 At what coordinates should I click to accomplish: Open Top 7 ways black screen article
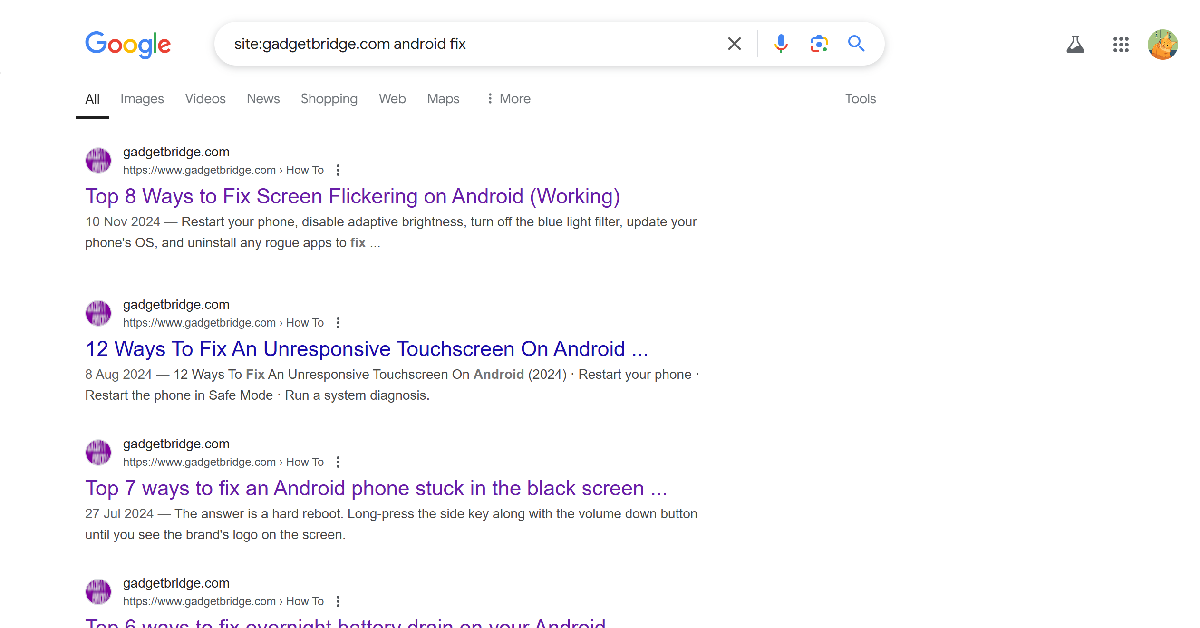point(376,488)
